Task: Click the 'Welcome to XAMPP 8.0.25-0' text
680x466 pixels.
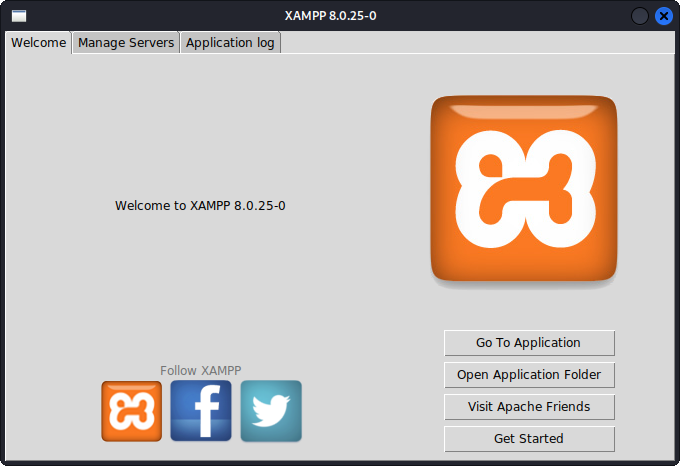Action: click(x=200, y=205)
